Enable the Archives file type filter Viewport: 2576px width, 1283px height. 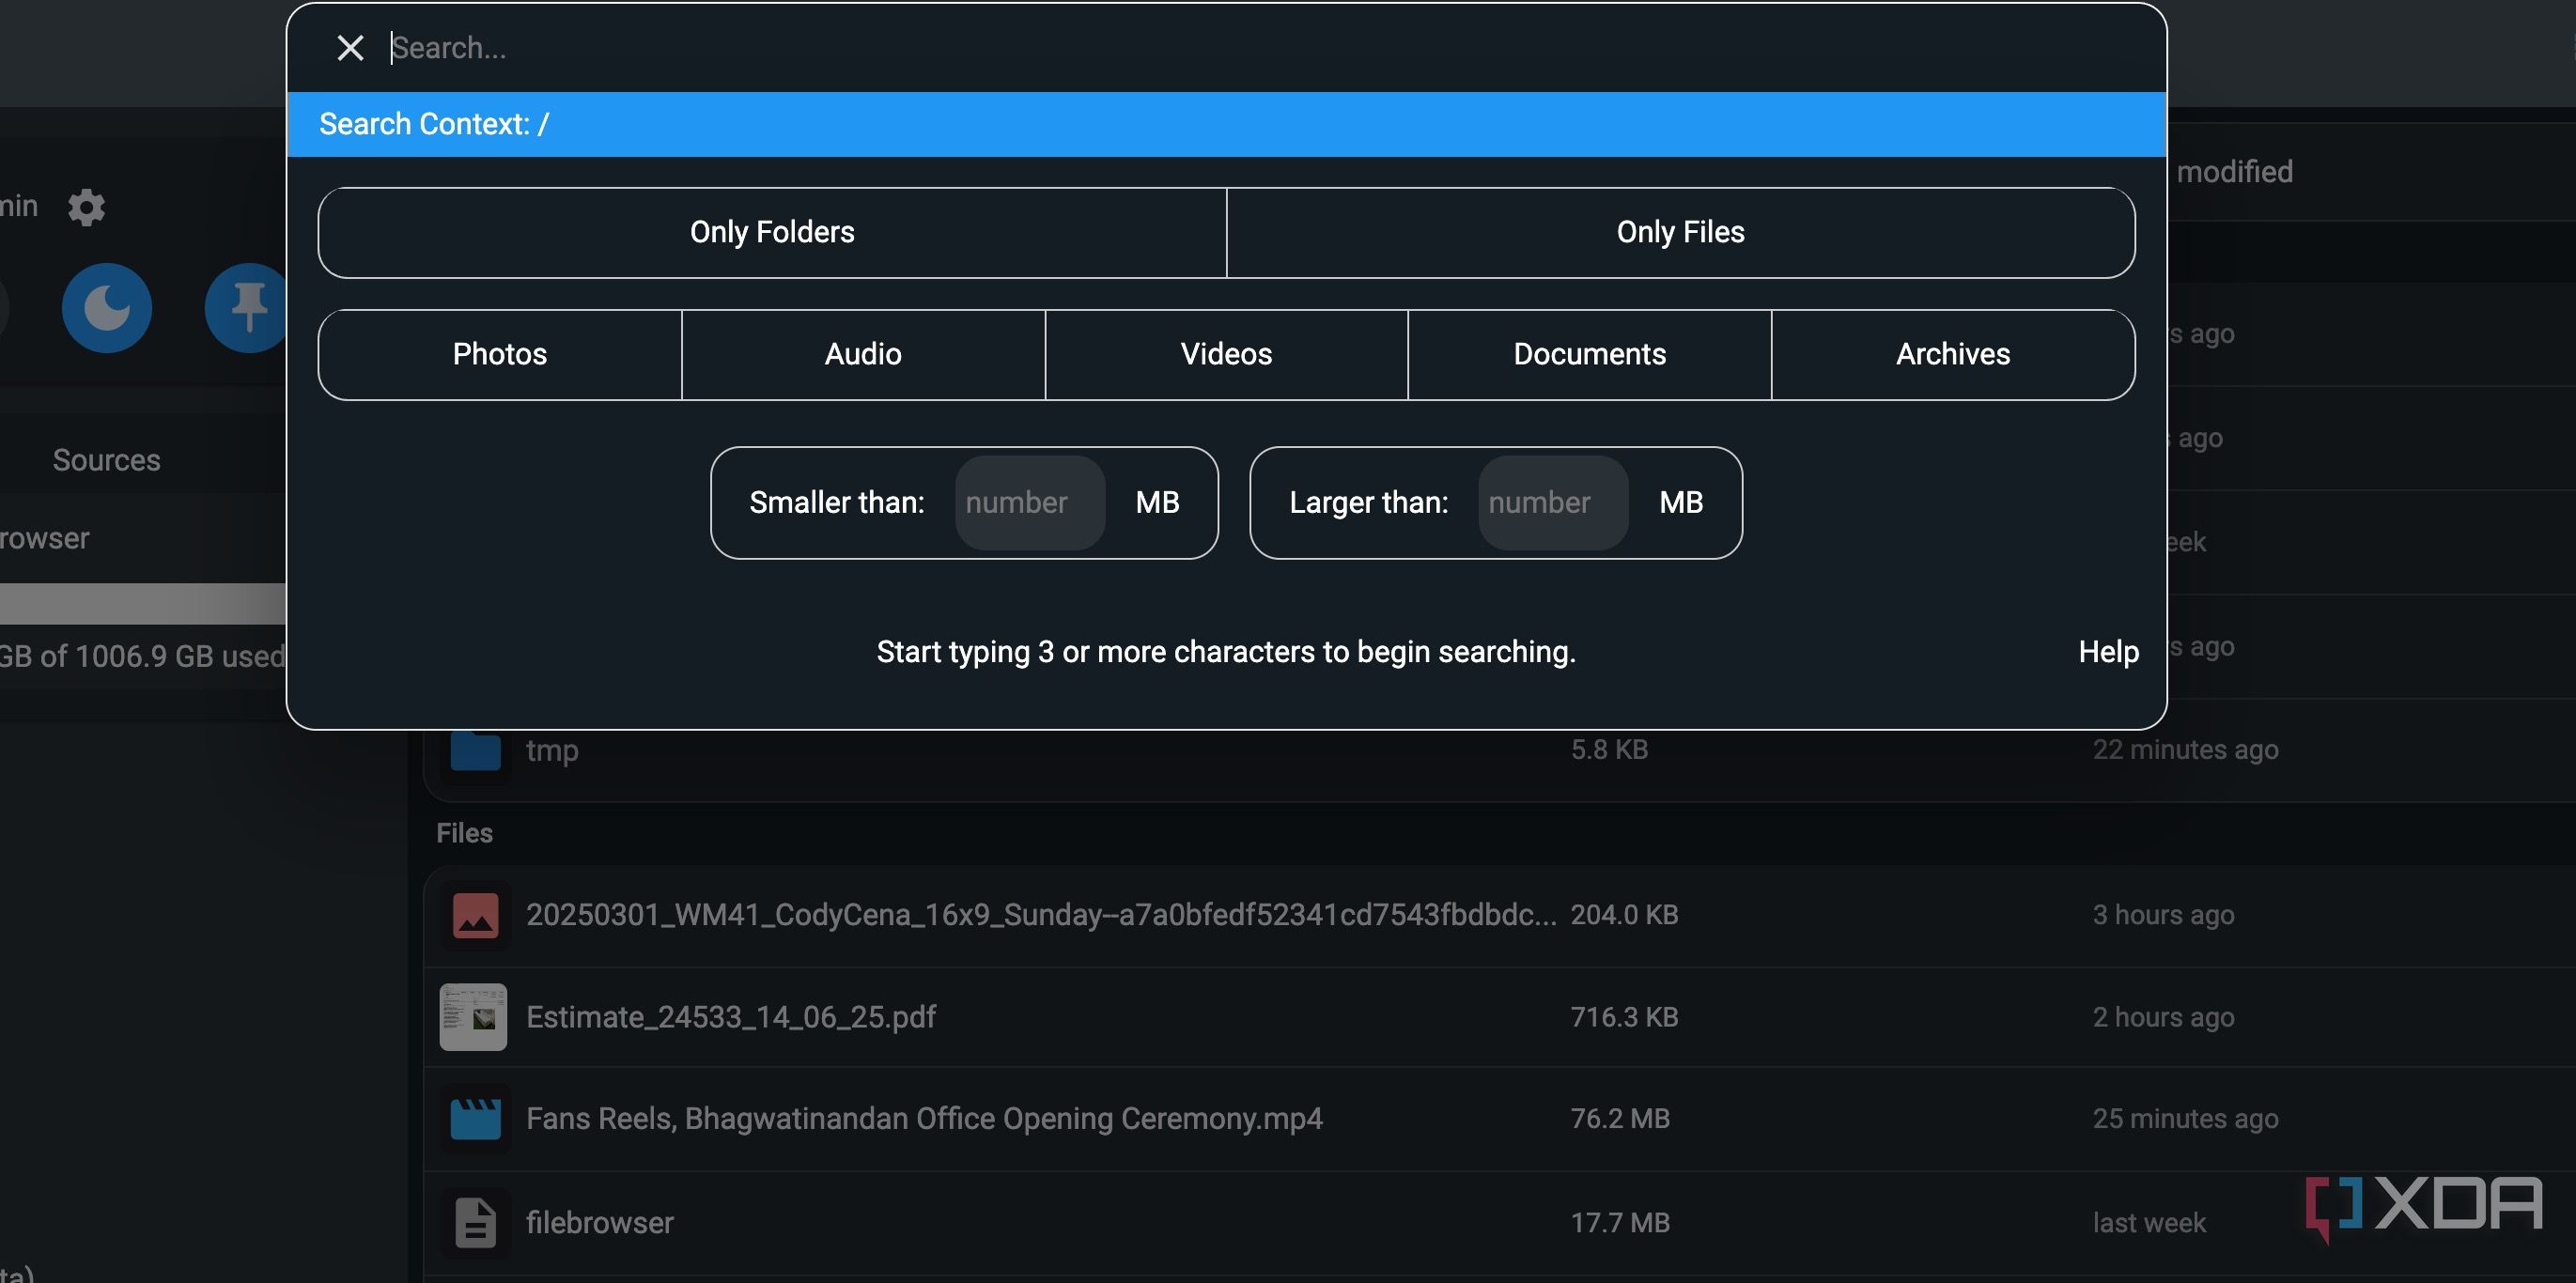1953,354
